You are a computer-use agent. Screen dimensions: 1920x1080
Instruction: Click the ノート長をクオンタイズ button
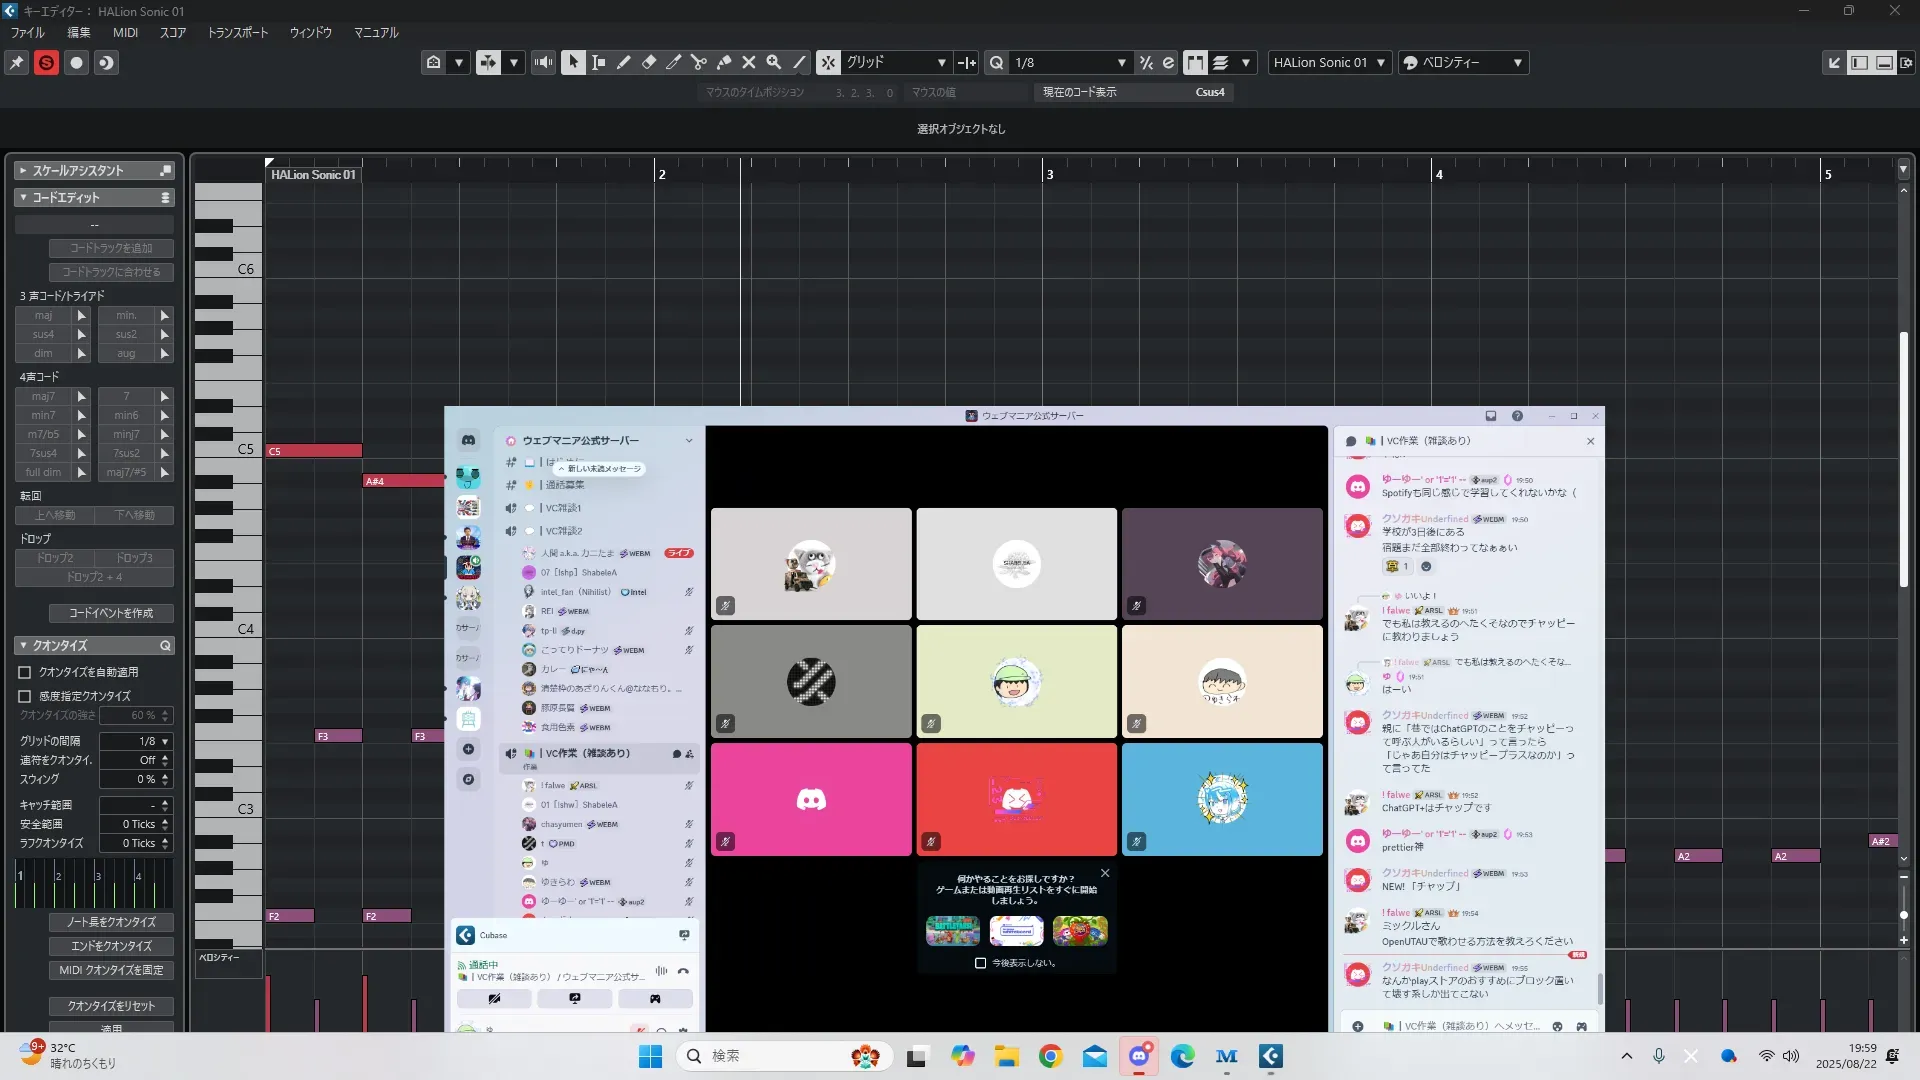[111, 922]
